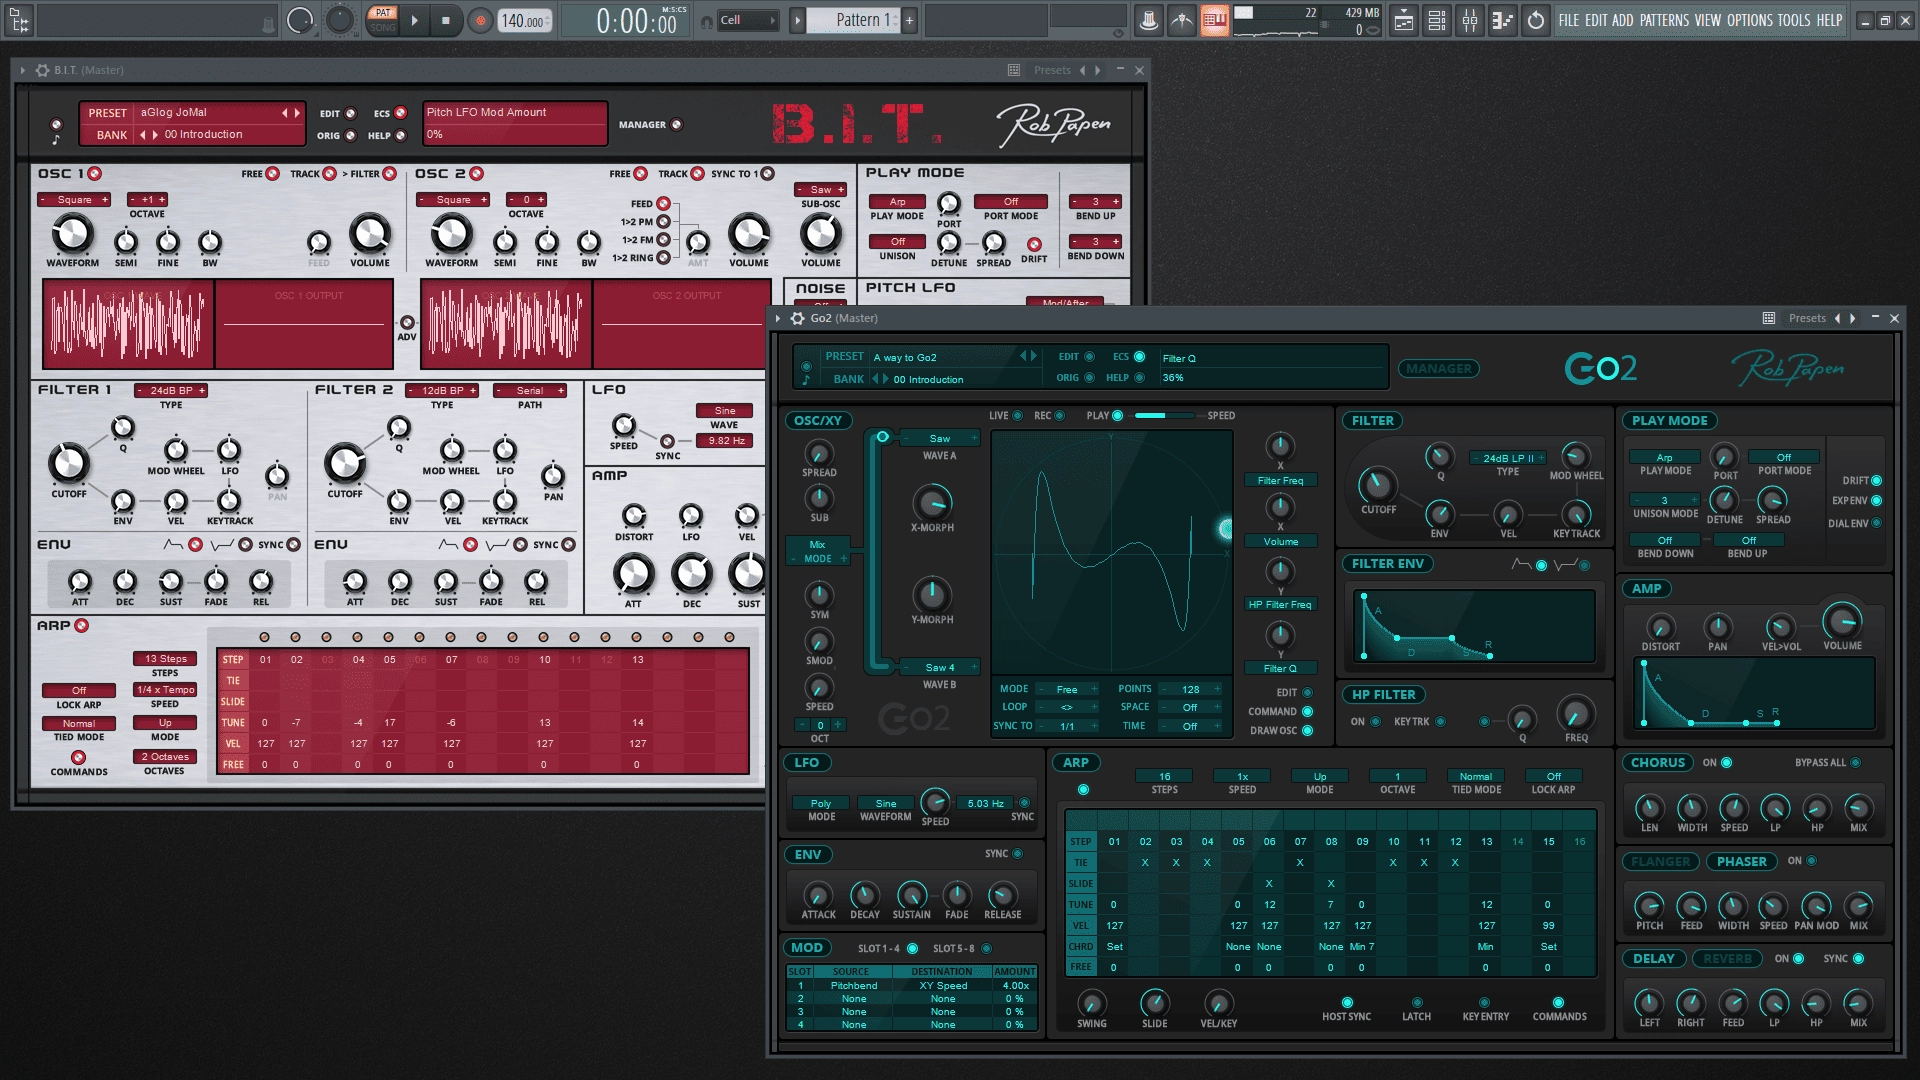Toggle ARP power button in B.I.T.
The width and height of the screenshot is (1920, 1080).
[x=82, y=626]
